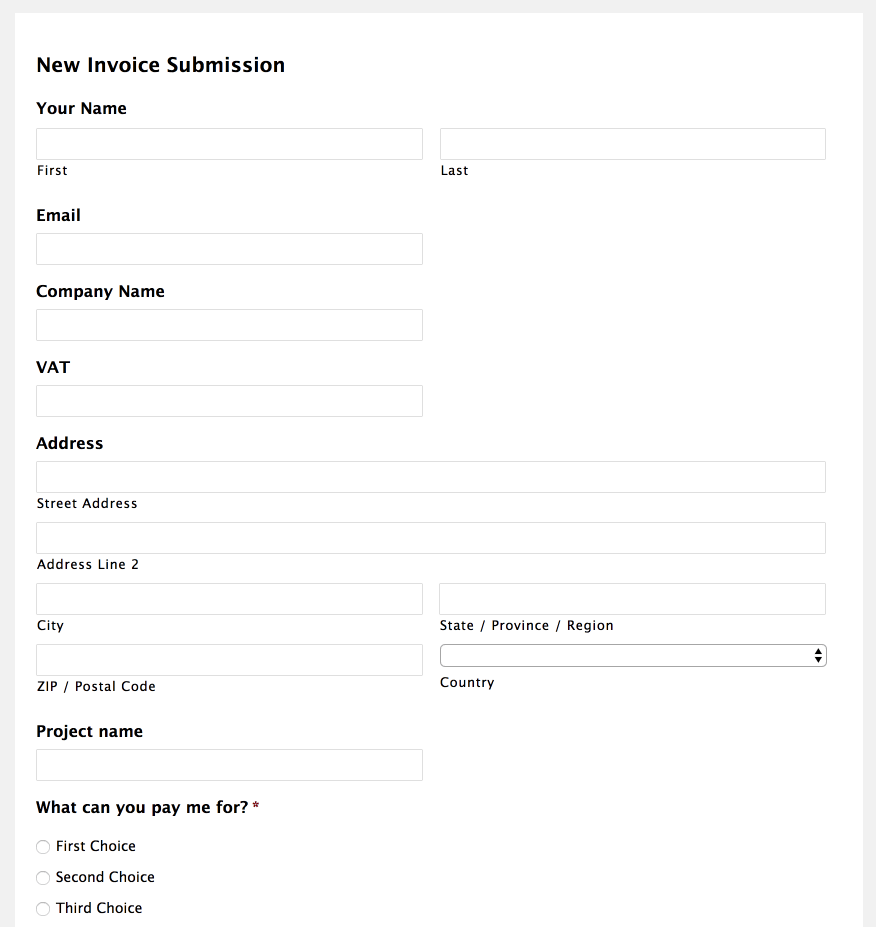
Task: Focus the Project name input field
Action: pyautogui.click(x=229, y=765)
